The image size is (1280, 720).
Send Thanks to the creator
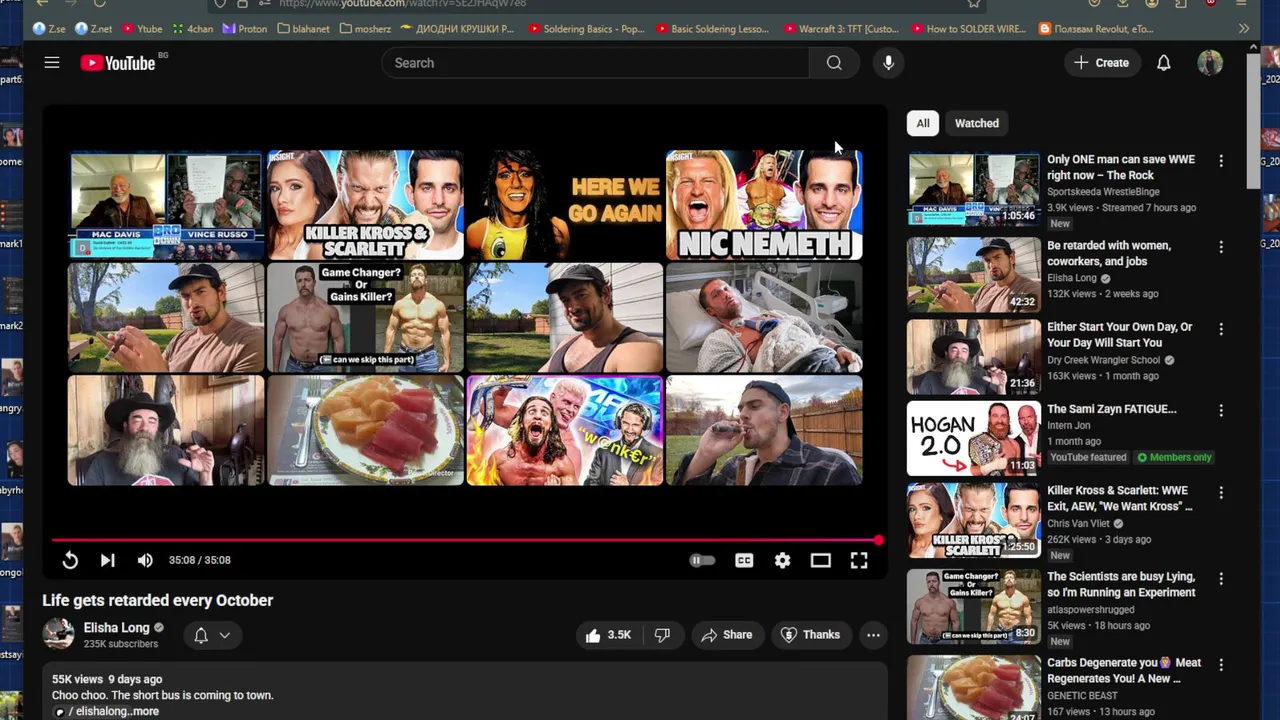(810, 635)
